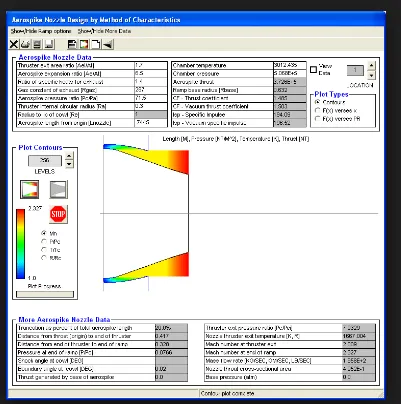401x404 pixels.
Task: Click the Ramp base radius value cell
Action: click(x=290, y=90)
